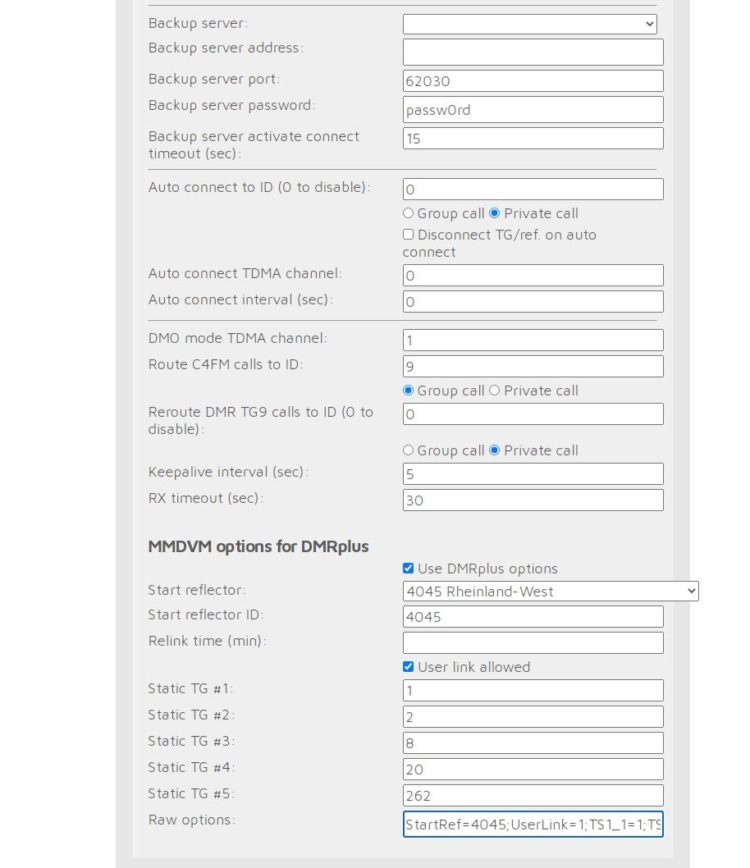Edit the Route C4FM calls ID
The image size is (750, 868).
[532, 366]
